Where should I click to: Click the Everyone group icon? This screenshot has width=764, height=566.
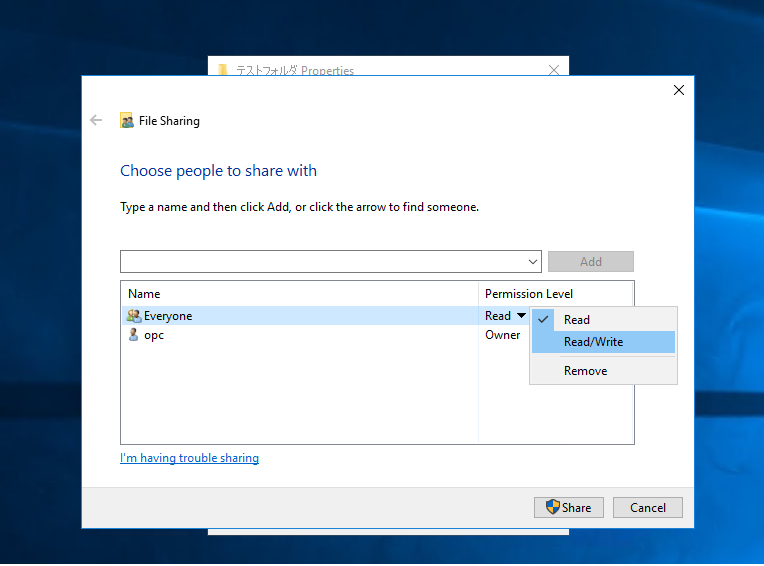tap(134, 316)
